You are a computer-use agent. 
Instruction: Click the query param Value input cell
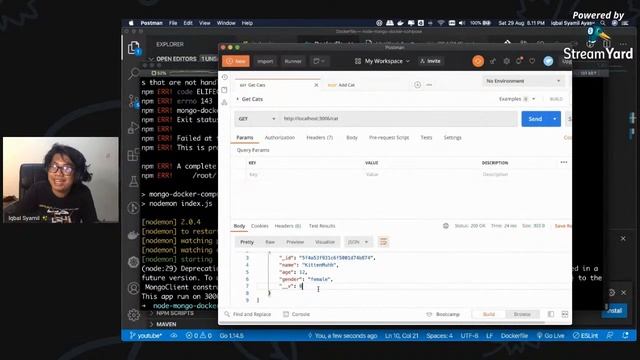pos(421,174)
